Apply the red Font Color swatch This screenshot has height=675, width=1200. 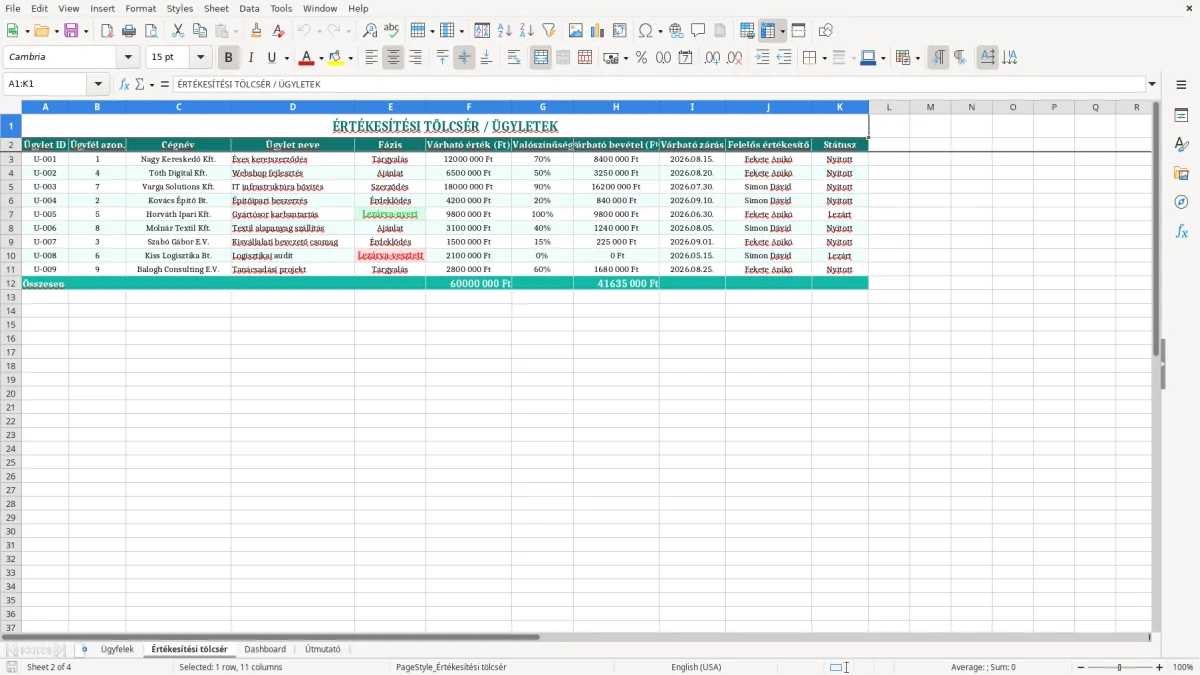[307, 58]
